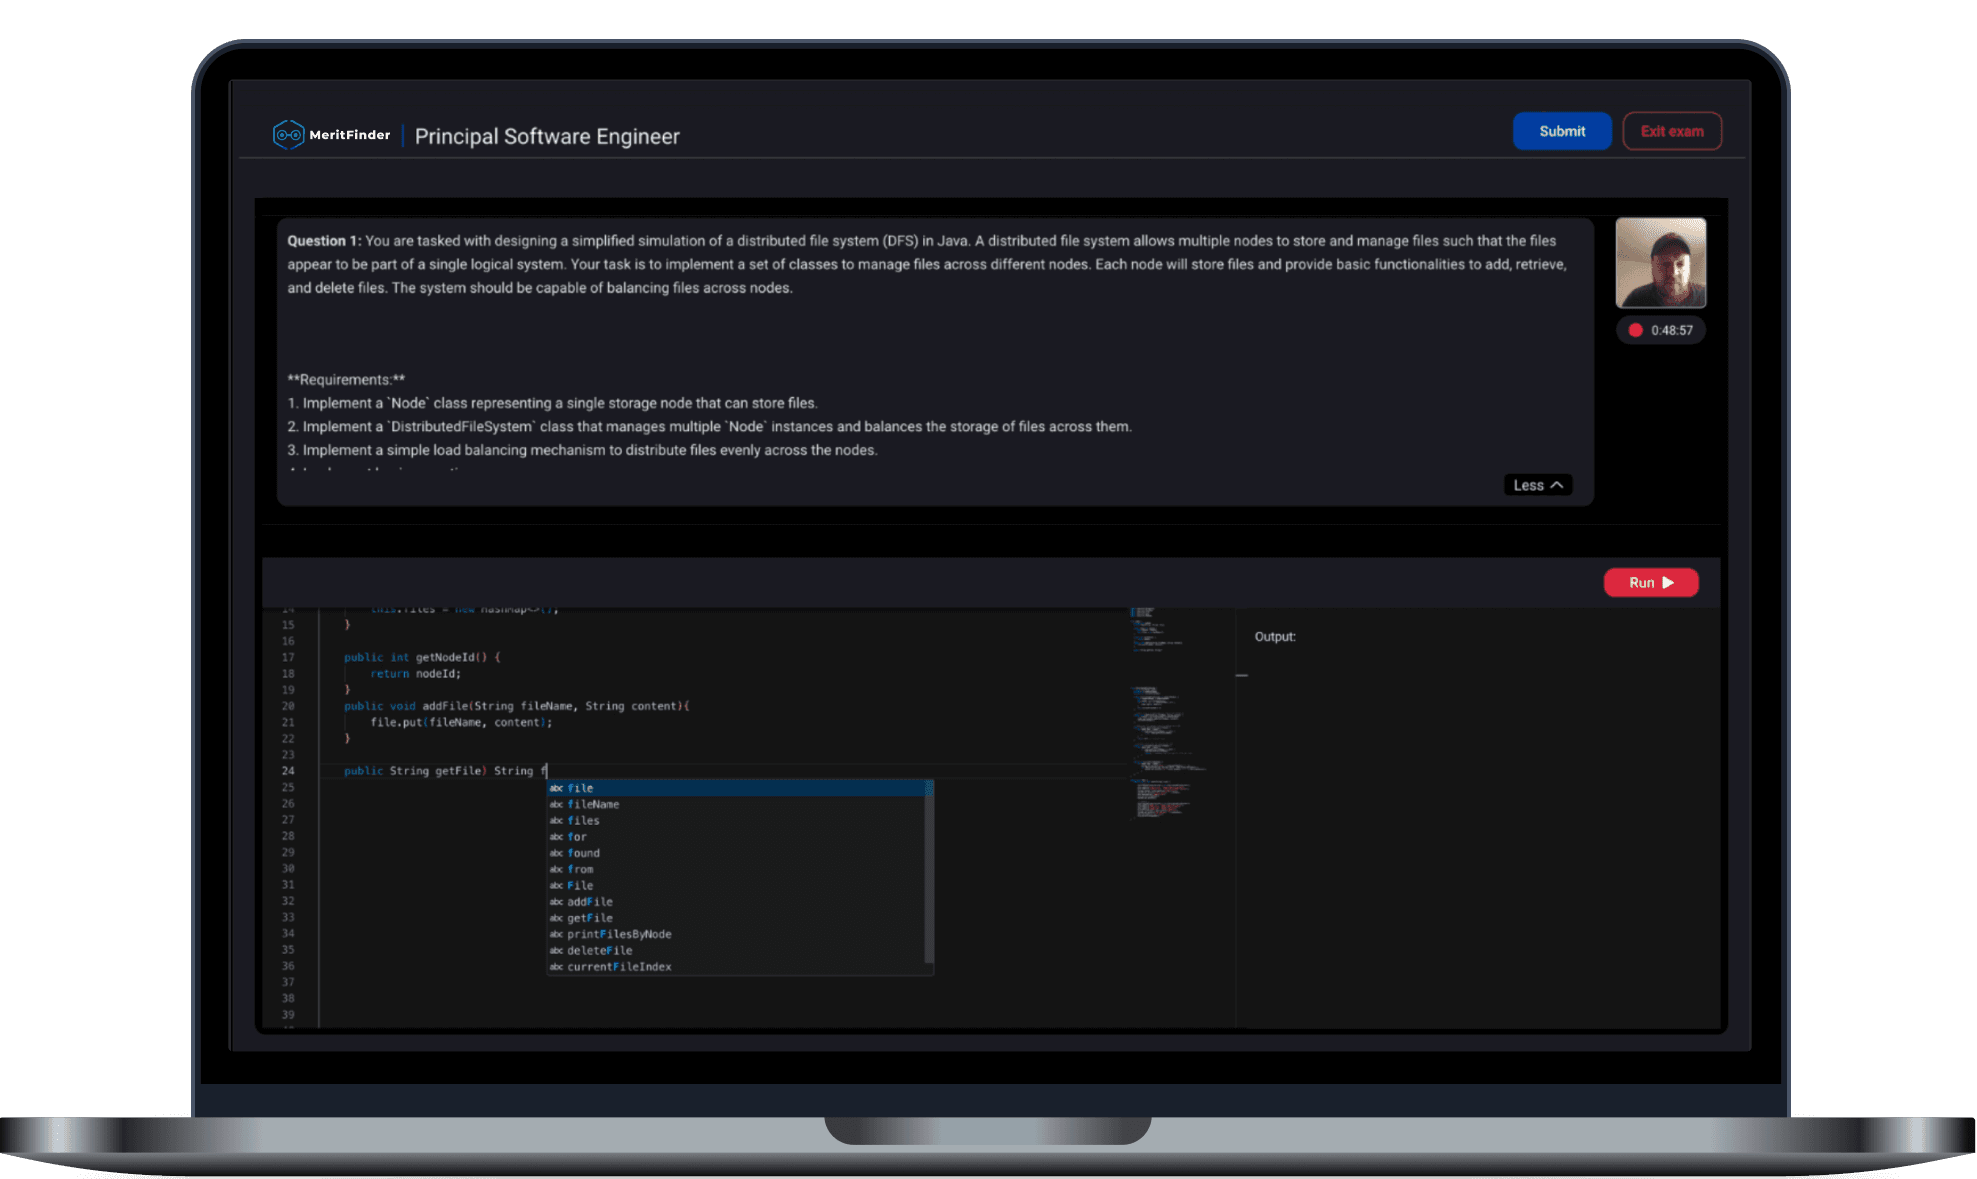
Task: Submit the exam
Action: [1561, 131]
